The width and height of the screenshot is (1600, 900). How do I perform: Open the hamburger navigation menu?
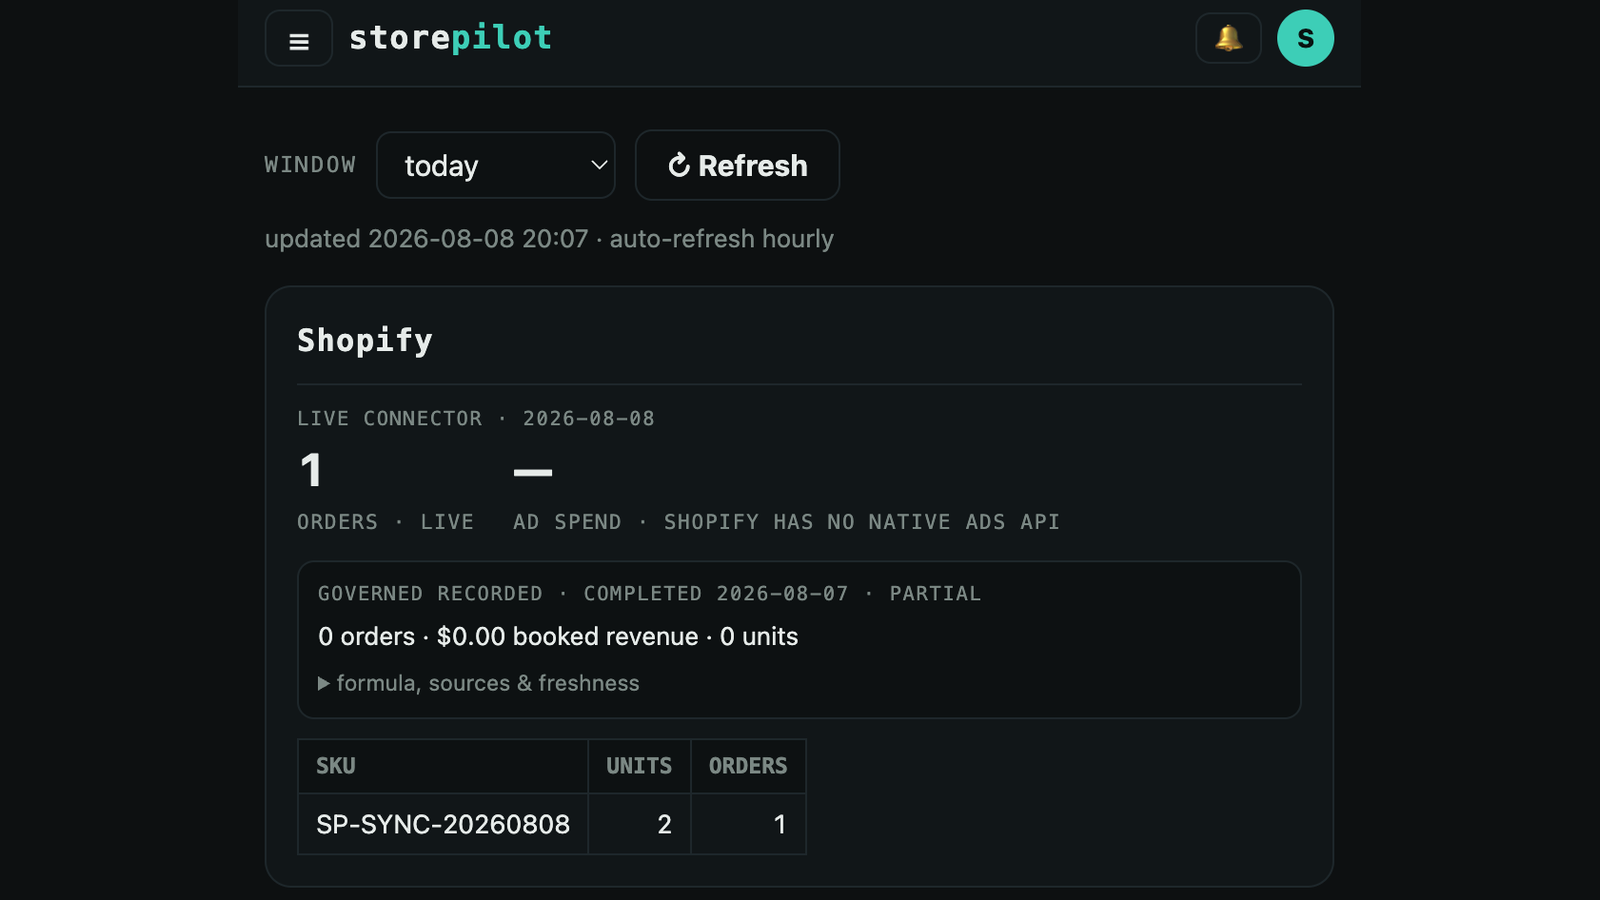point(298,39)
